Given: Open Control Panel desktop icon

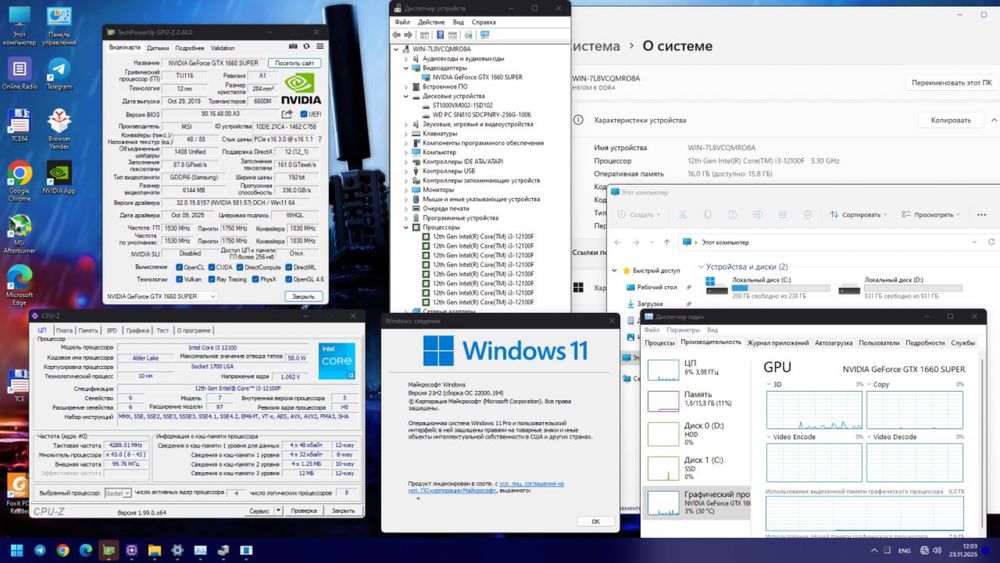Looking at the screenshot, I should pos(59,26).
